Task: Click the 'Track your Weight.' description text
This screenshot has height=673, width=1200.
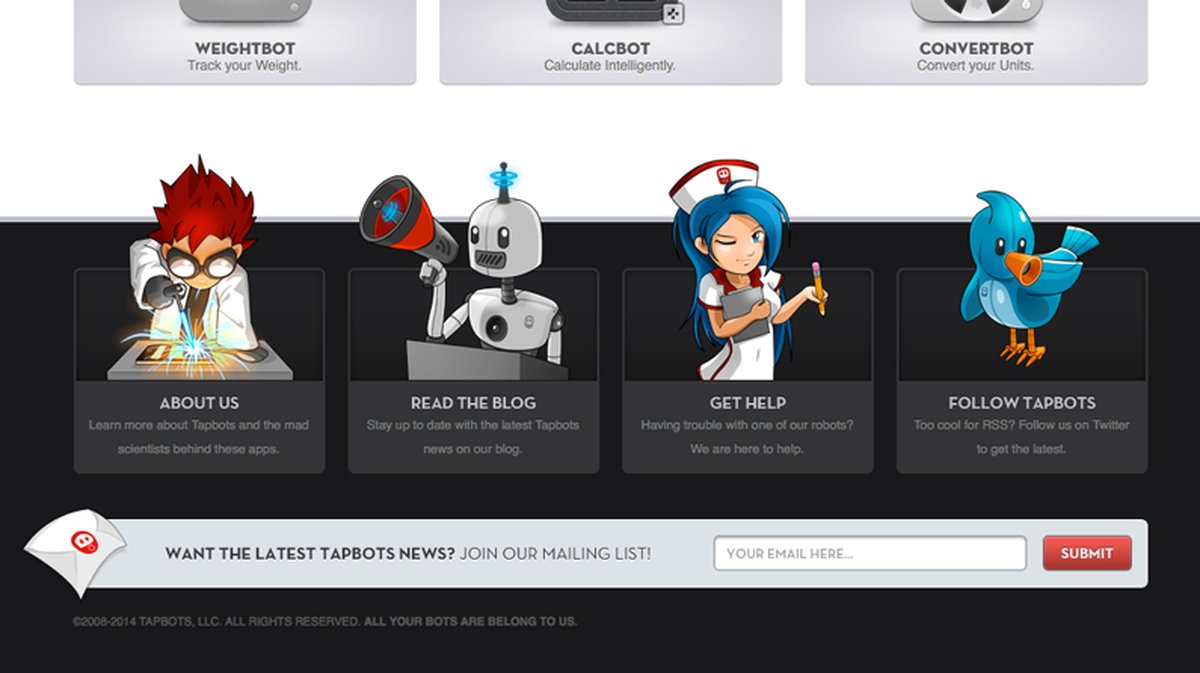Action: [244, 66]
